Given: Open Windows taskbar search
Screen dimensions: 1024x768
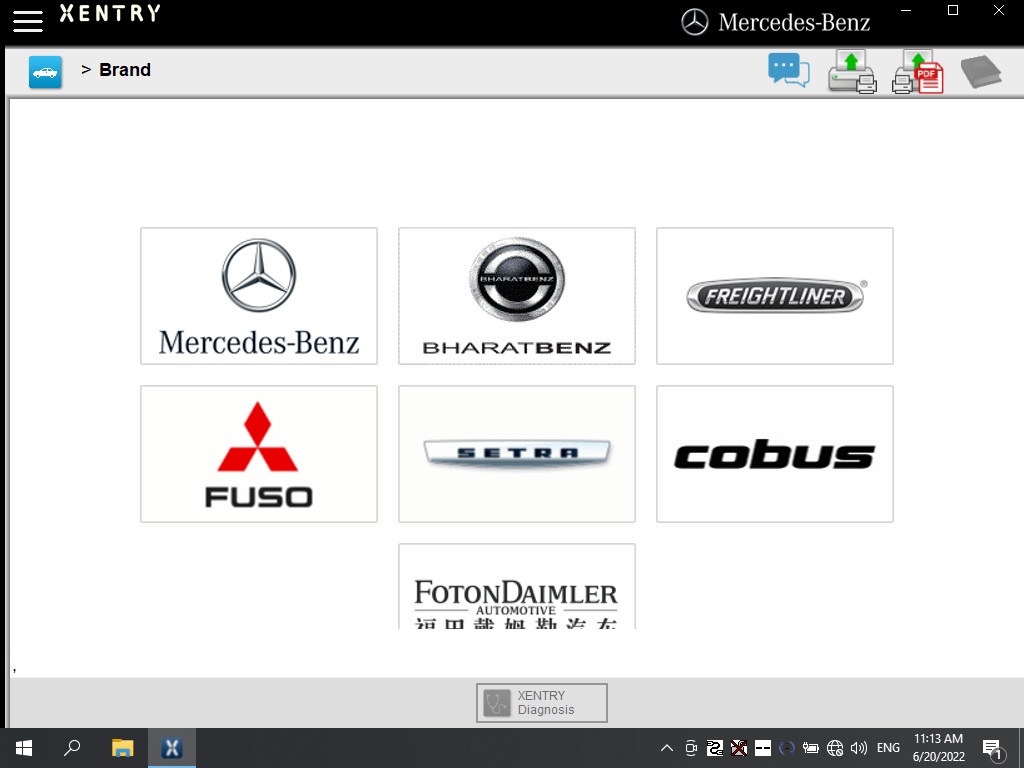Looking at the screenshot, I should [x=72, y=748].
